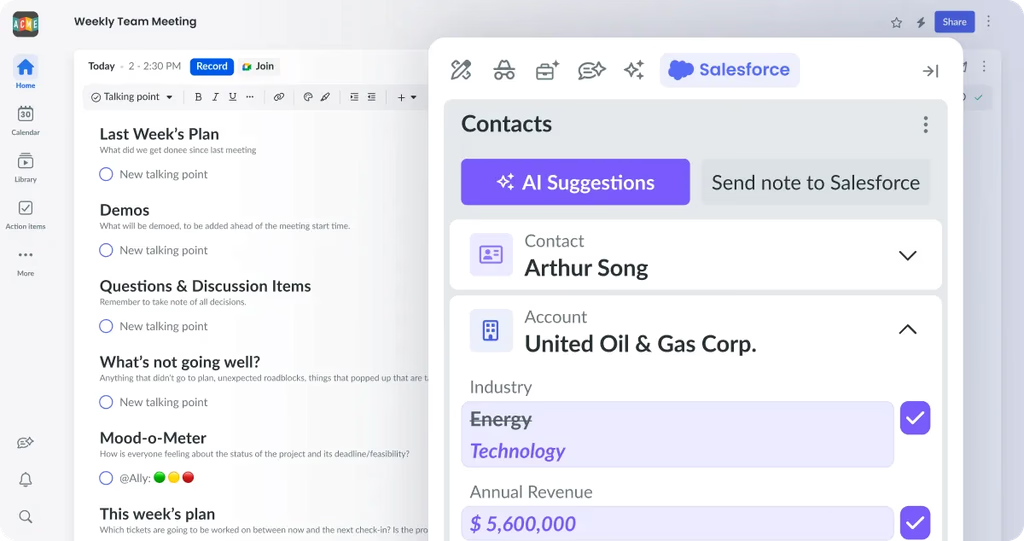Click the This week's plan heading
This screenshot has height=541, width=1024.
tap(157, 514)
